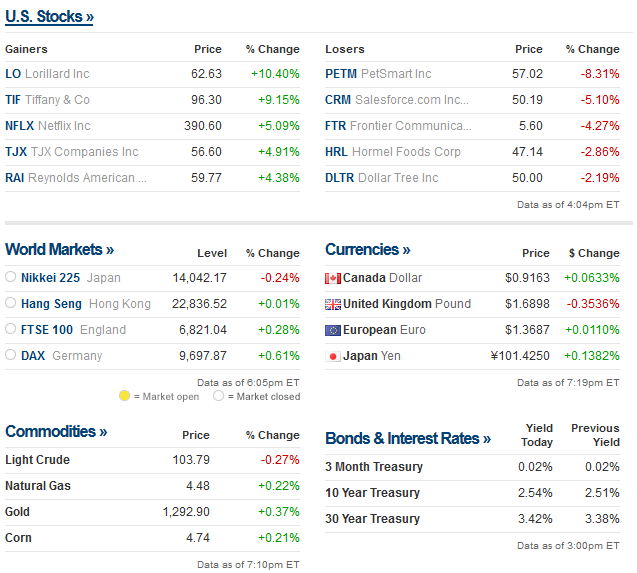Click PetSmart's -8.31% change value
Viewport: 637px width, 573px height.
point(600,74)
